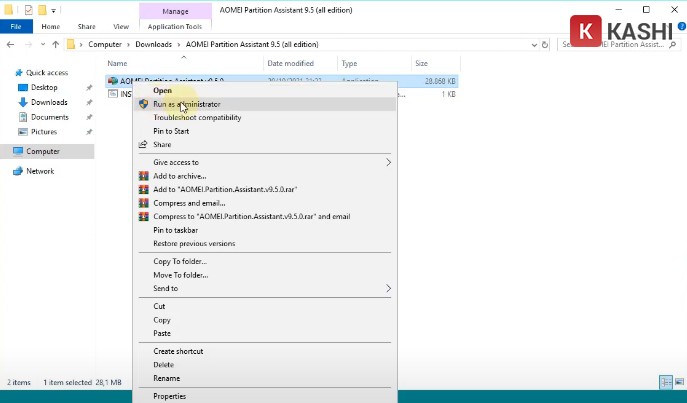
Task: Click the WinRAR icon beside Compress and email
Action: coord(143,203)
